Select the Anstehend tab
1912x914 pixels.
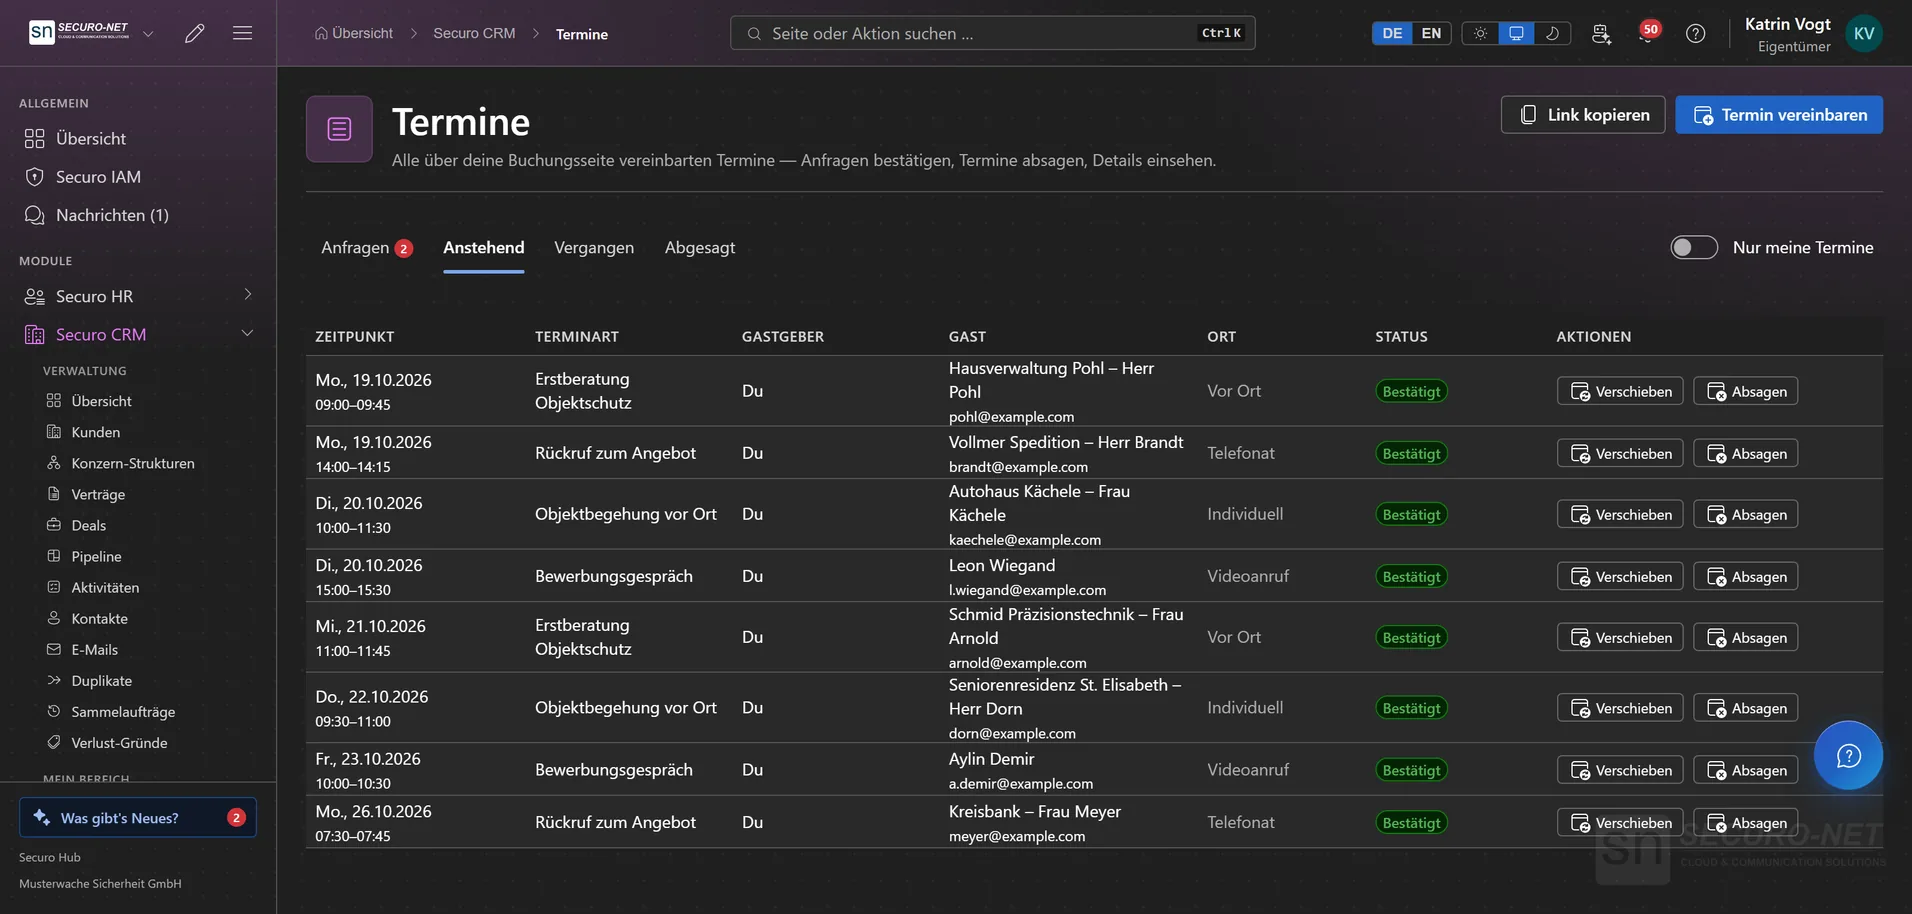483,247
